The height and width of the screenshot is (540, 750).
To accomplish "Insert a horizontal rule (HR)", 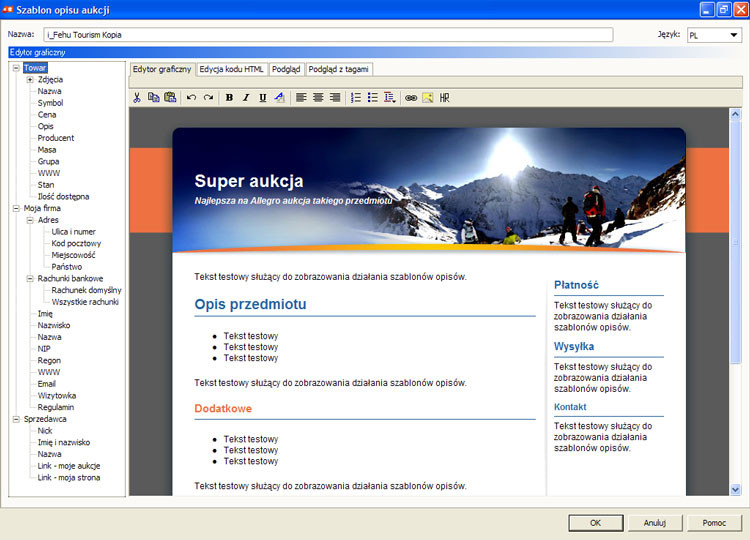I will (x=444, y=98).
